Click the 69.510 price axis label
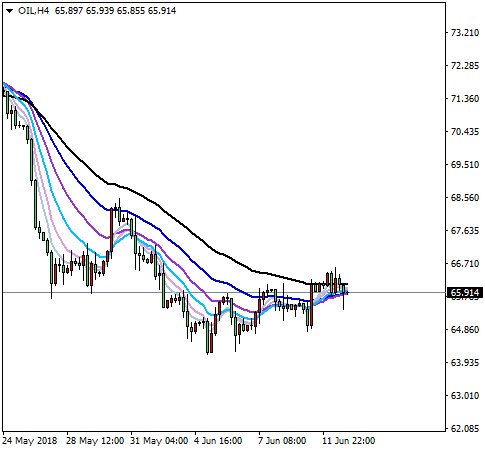485x452 pixels. [x=465, y=165]
